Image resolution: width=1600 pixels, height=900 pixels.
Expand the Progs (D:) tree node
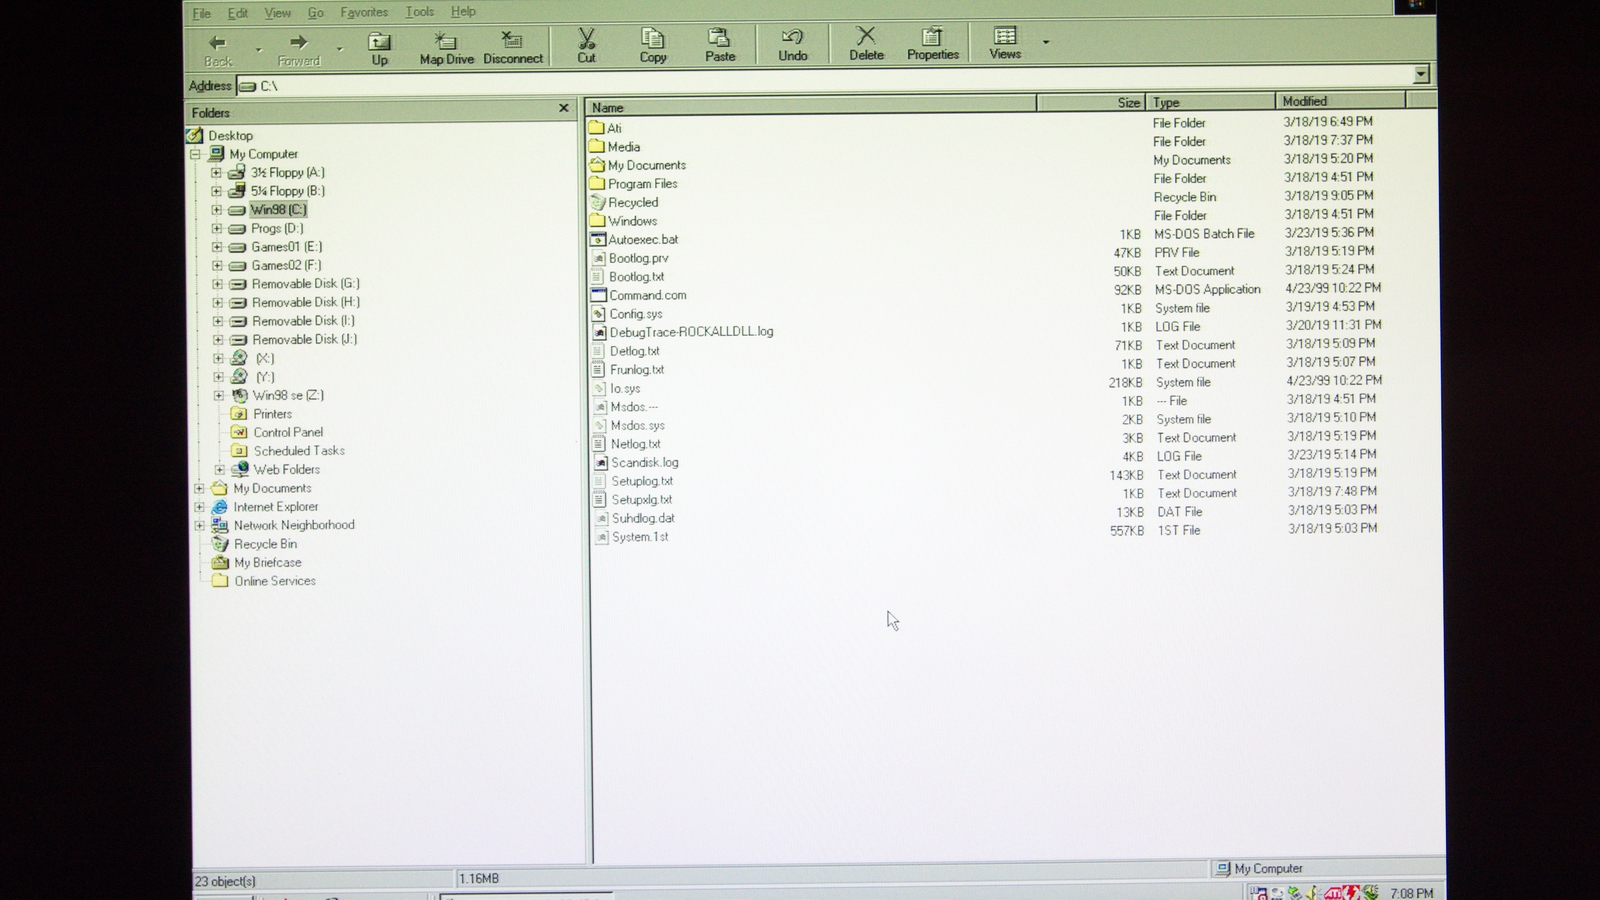point(216,229)
